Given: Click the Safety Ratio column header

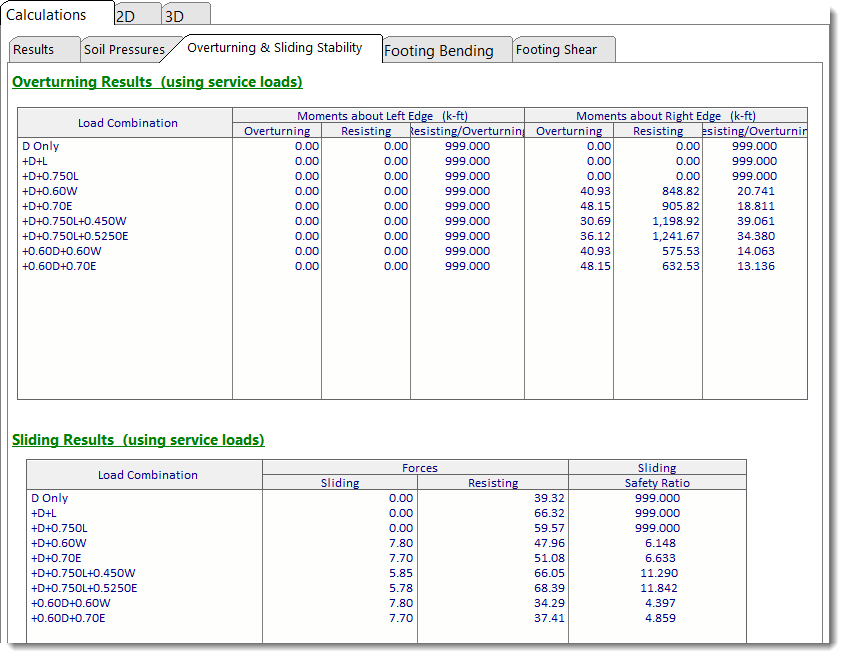Looking at the screenshot, I should click(x=656, y=483).
